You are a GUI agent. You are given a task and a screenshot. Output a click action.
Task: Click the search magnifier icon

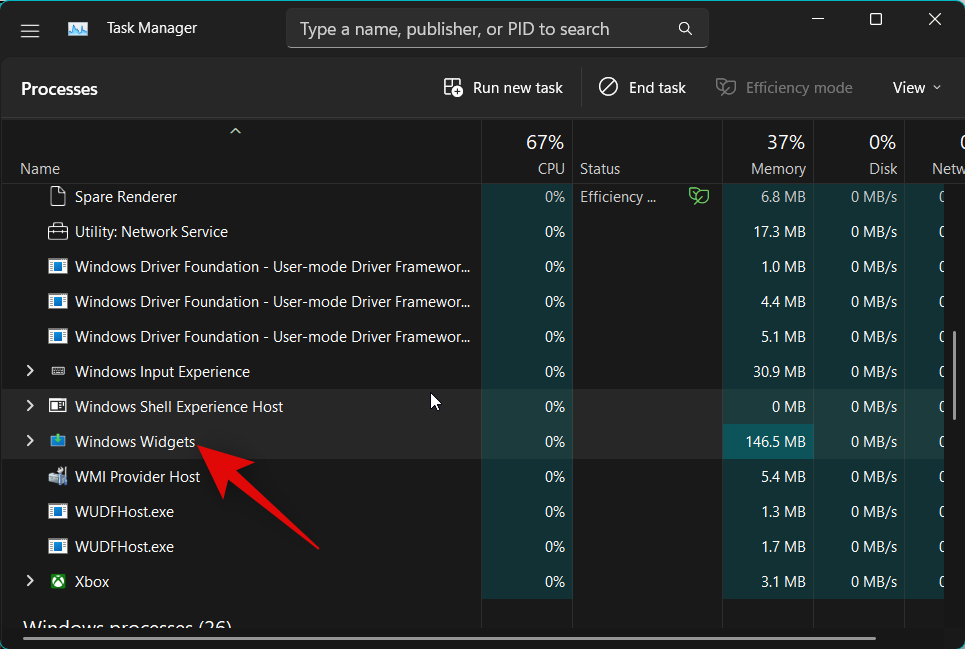pos(685,29)
